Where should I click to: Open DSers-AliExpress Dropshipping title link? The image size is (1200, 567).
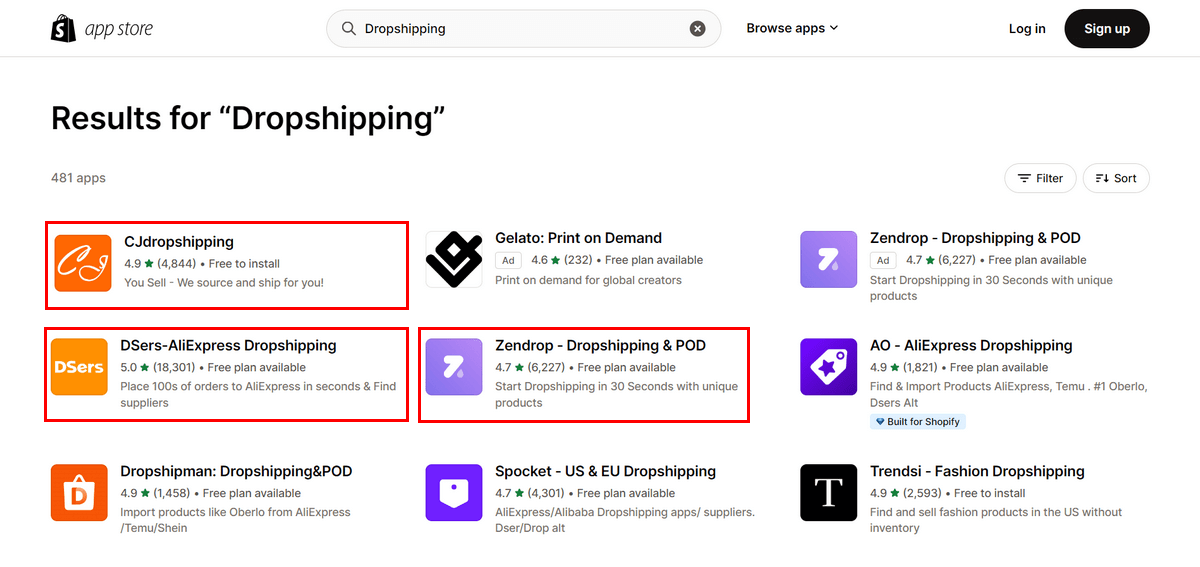tap(228, 346)
